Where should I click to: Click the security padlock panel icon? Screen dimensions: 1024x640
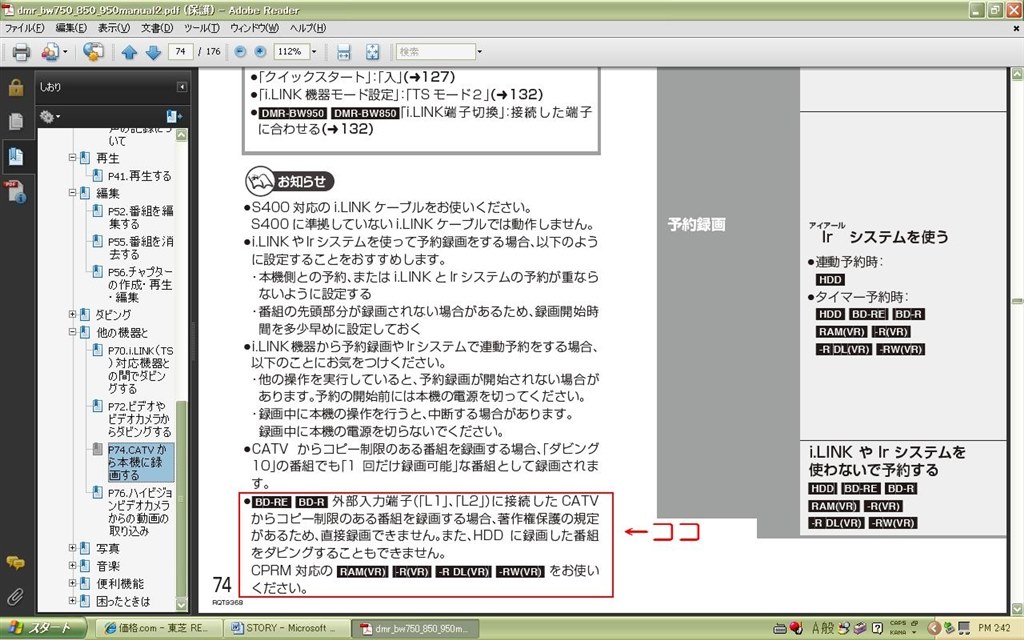16,88
